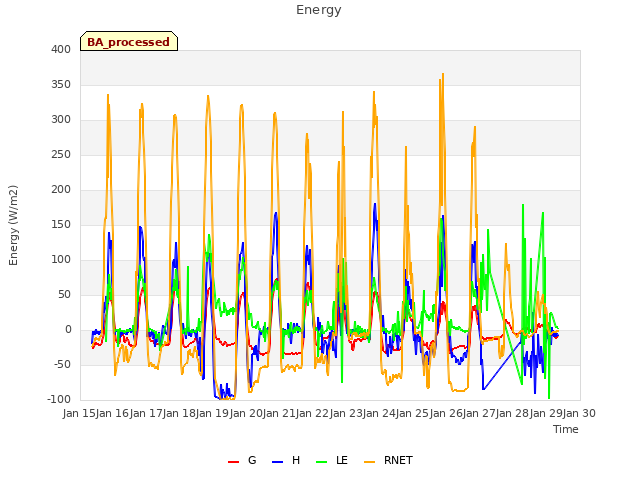Click the 250 y-axis tick label

61,155
